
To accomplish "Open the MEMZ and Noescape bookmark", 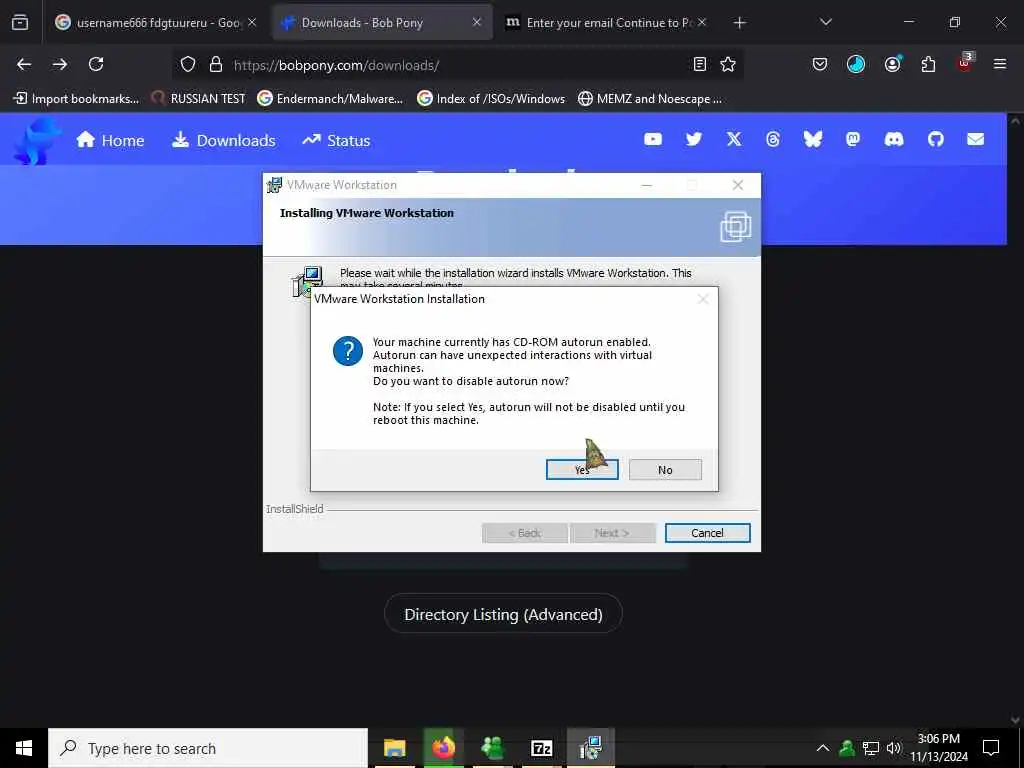I will coord(650,99).
